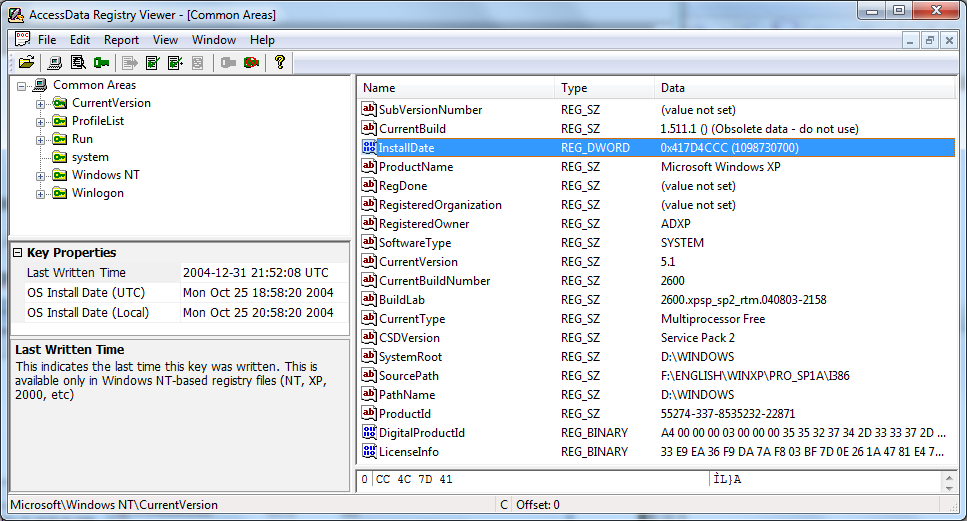Open the View menu
Image resolution: width=967 pixels, height=521 pixels.
pyautogui.click(x=165, y=39)
